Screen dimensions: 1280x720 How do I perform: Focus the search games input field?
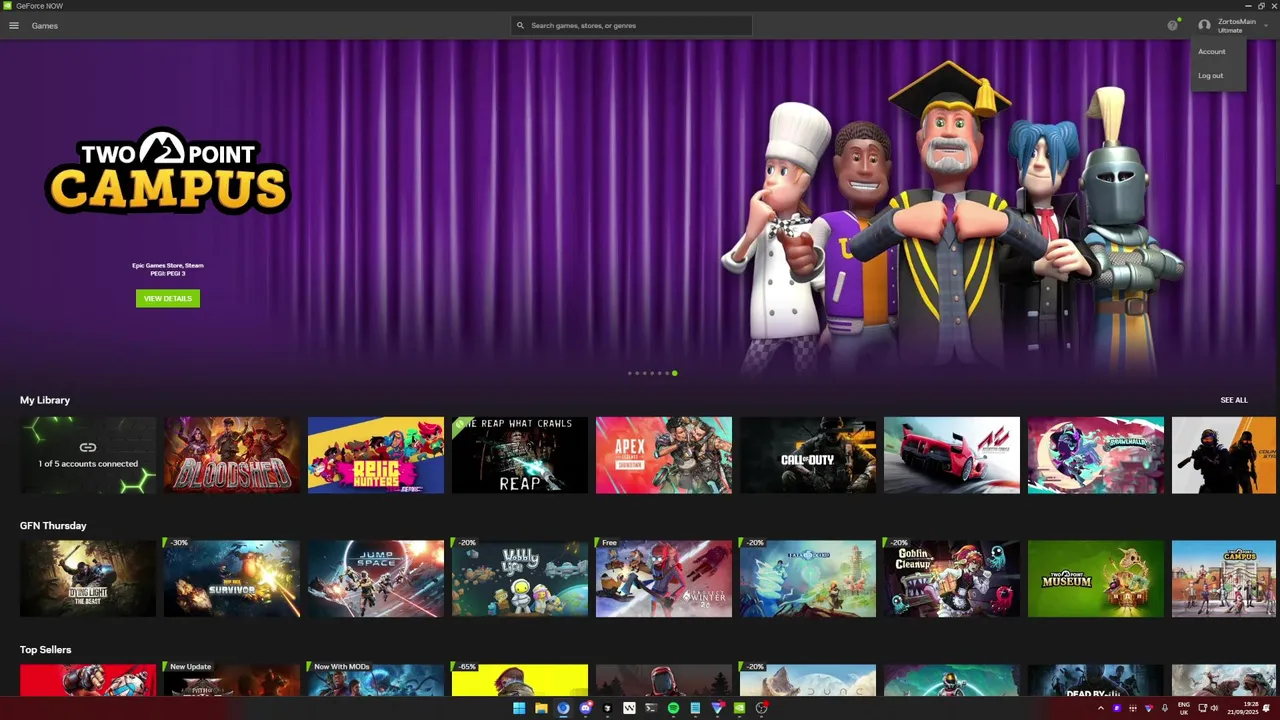point(632,25)
